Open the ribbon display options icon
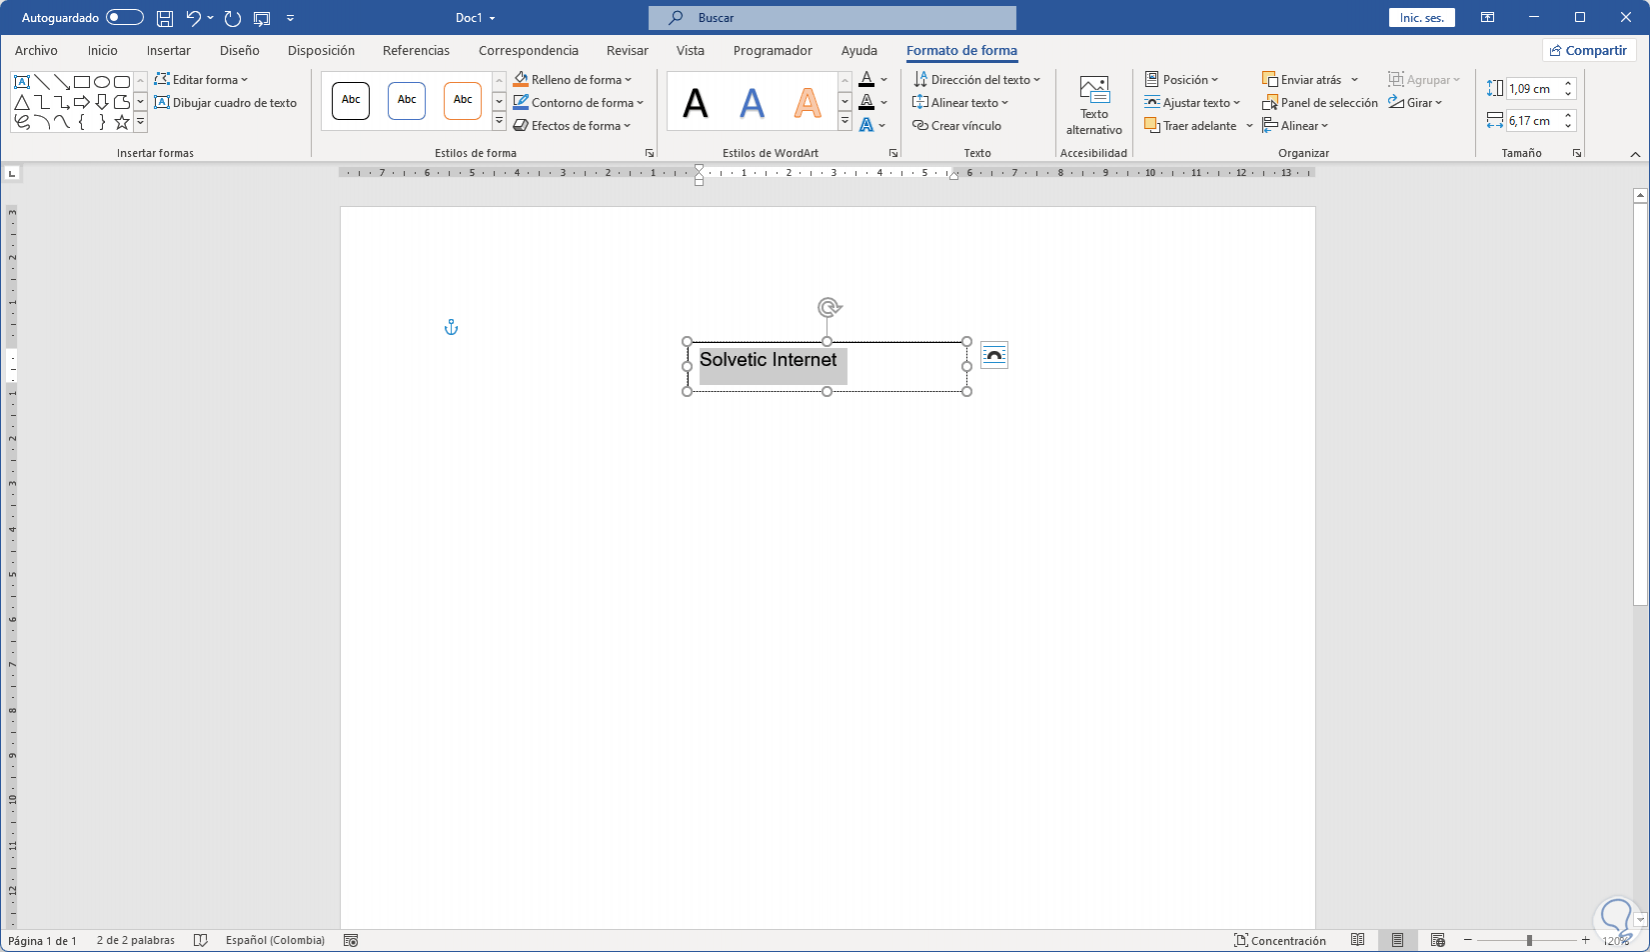This screenshot has height=952, width=1650. coord(1488,18)
